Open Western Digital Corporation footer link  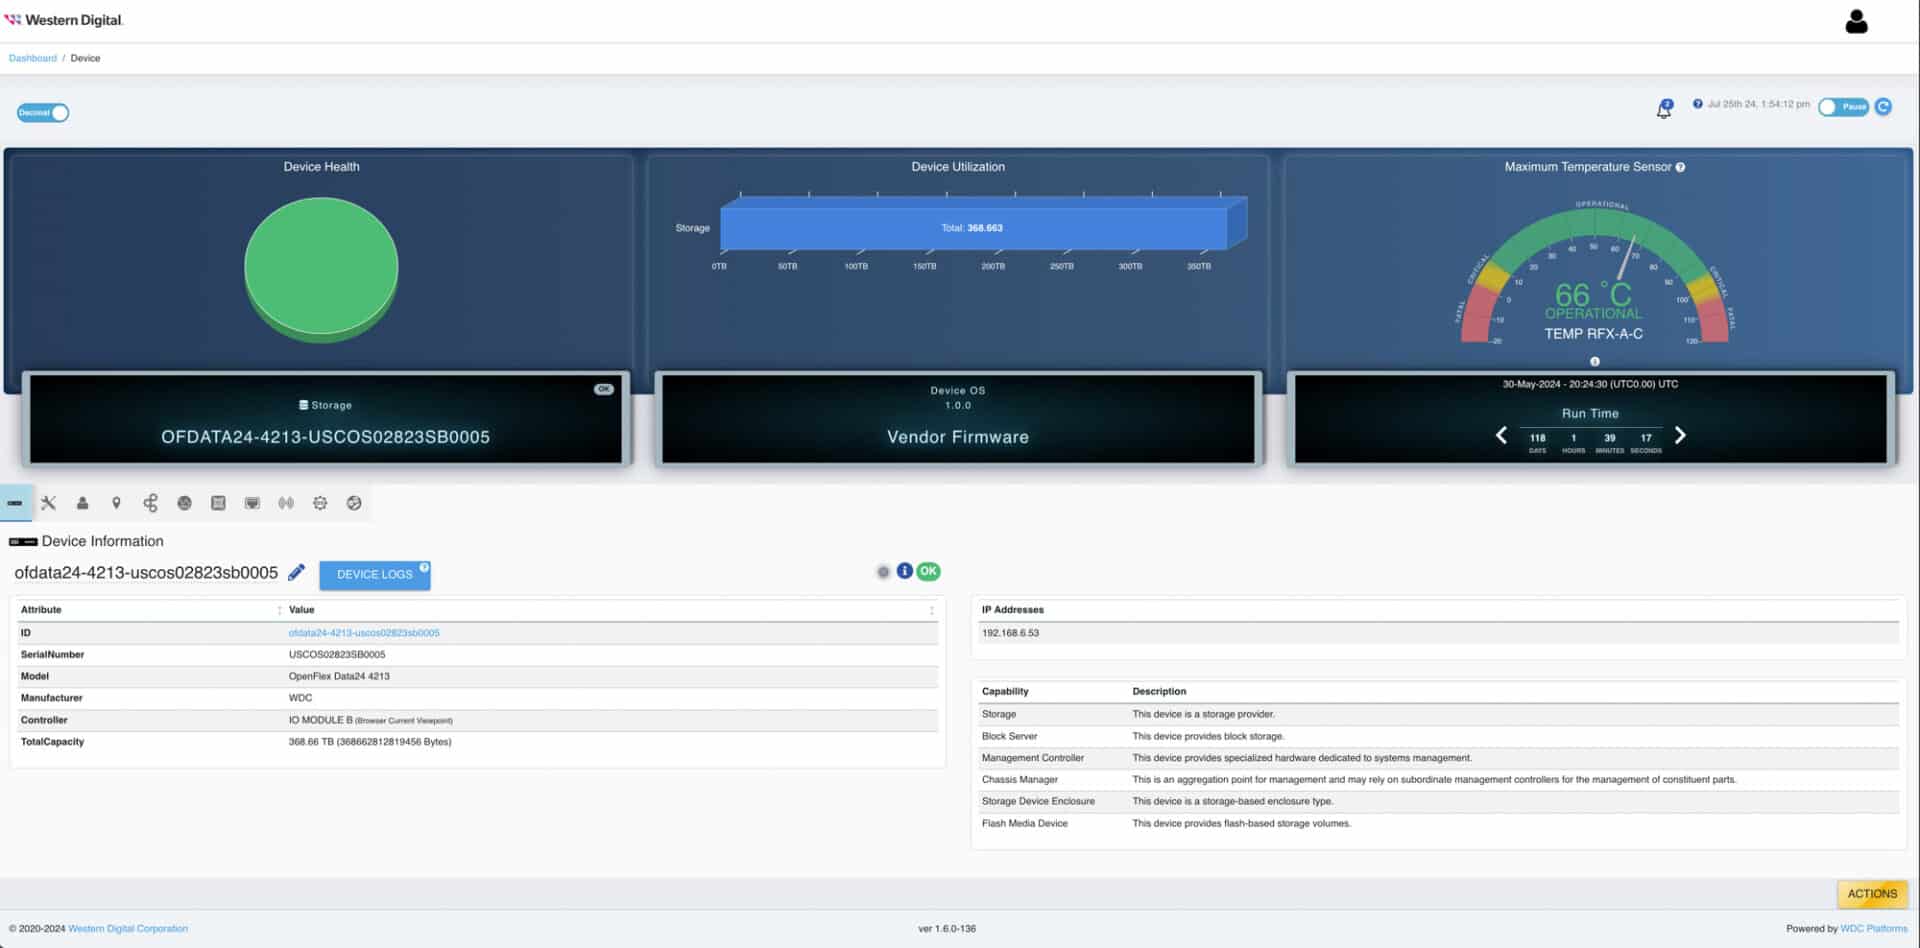pos(128,929)
